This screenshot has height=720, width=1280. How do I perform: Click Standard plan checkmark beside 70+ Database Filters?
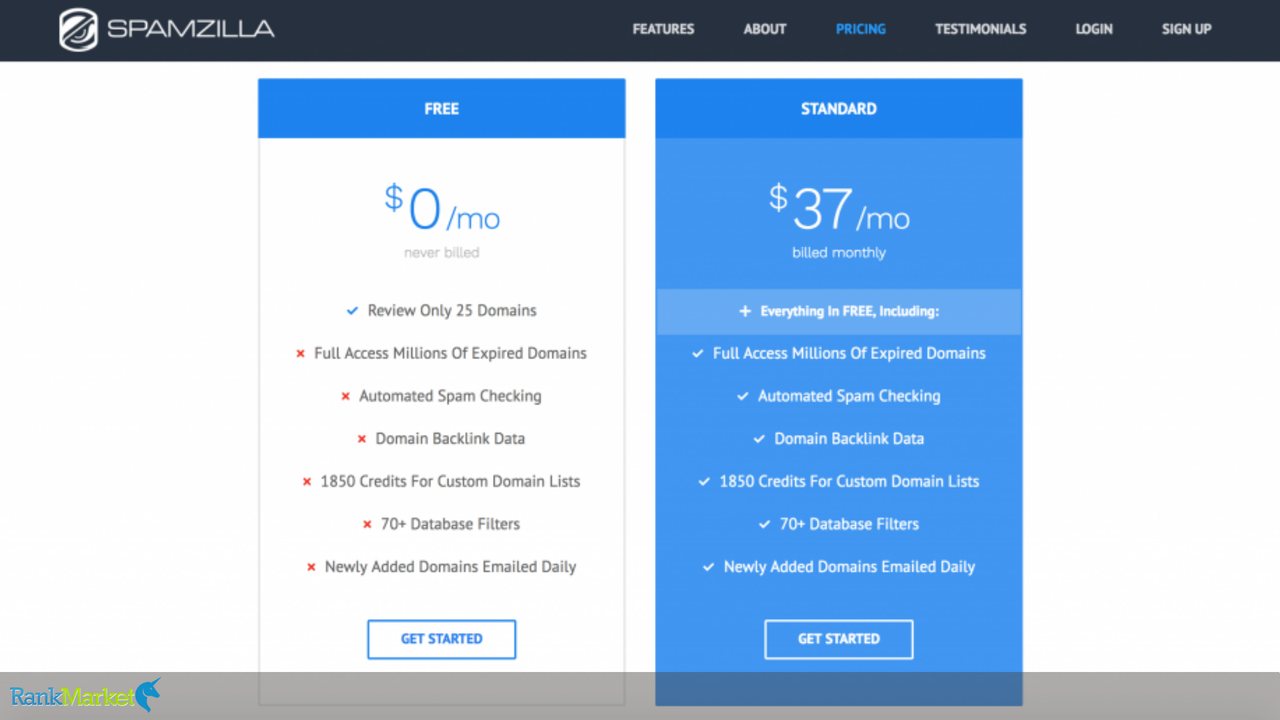point(766,525)
